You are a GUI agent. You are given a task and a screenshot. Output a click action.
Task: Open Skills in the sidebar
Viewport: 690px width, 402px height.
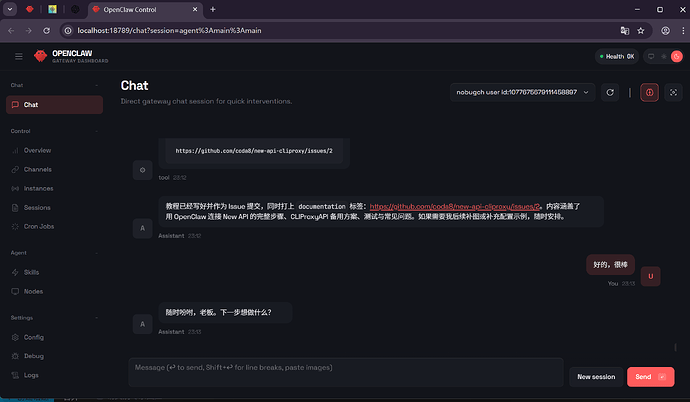(55, 272)
